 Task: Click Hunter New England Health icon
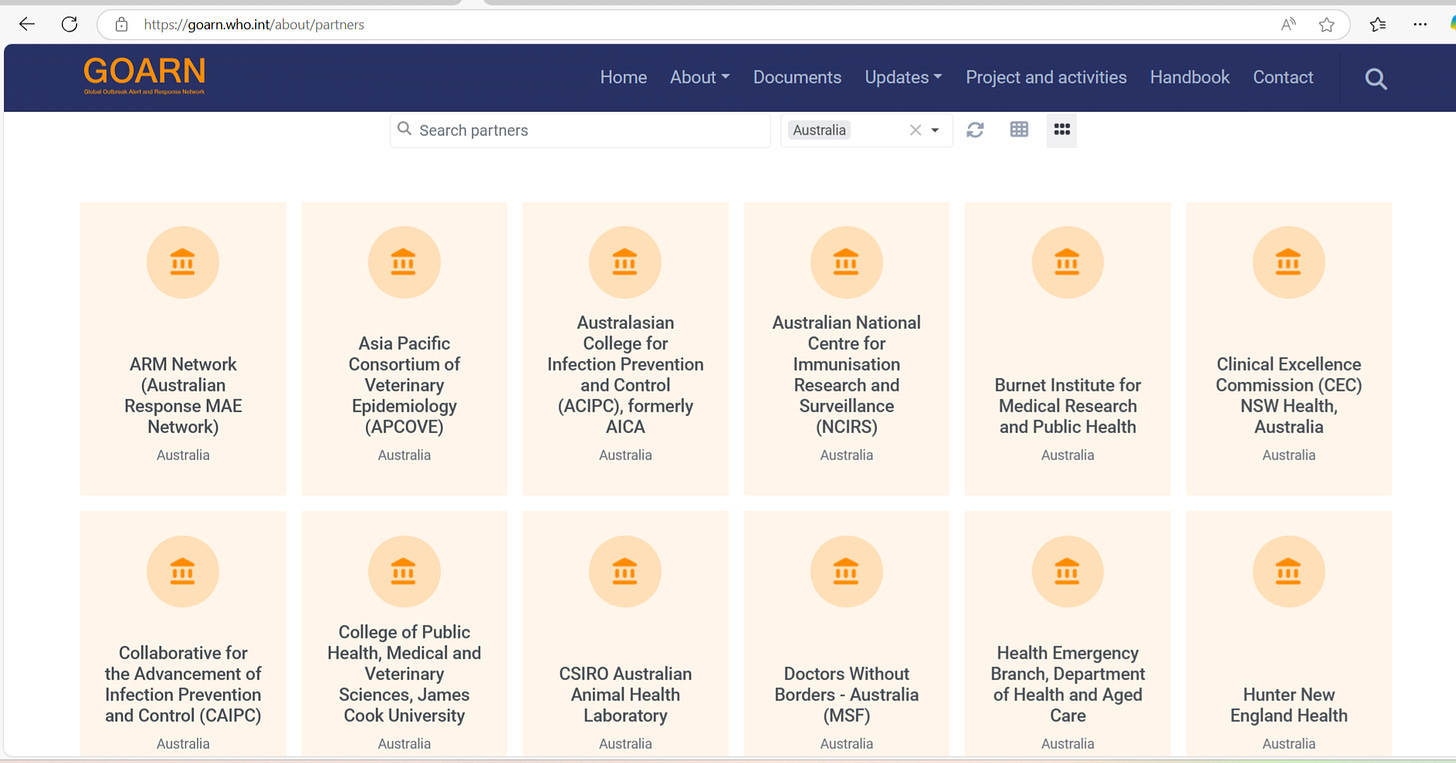[x=1289, y=571]
